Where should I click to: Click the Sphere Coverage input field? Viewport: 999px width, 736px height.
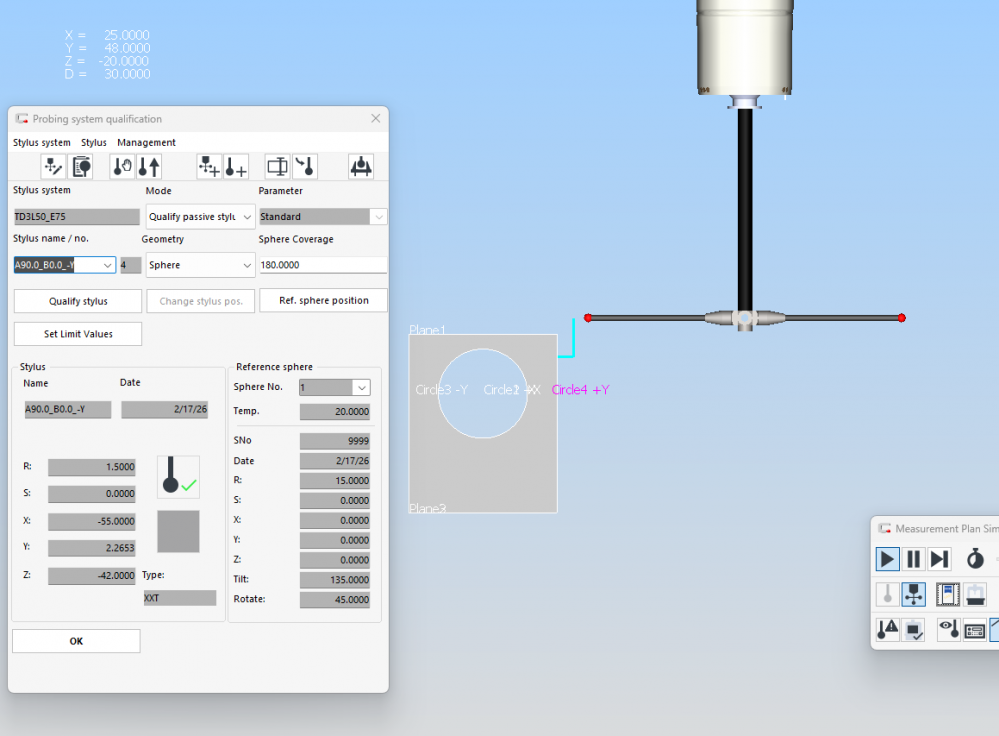pyautogui.click(x=323, y=265)
